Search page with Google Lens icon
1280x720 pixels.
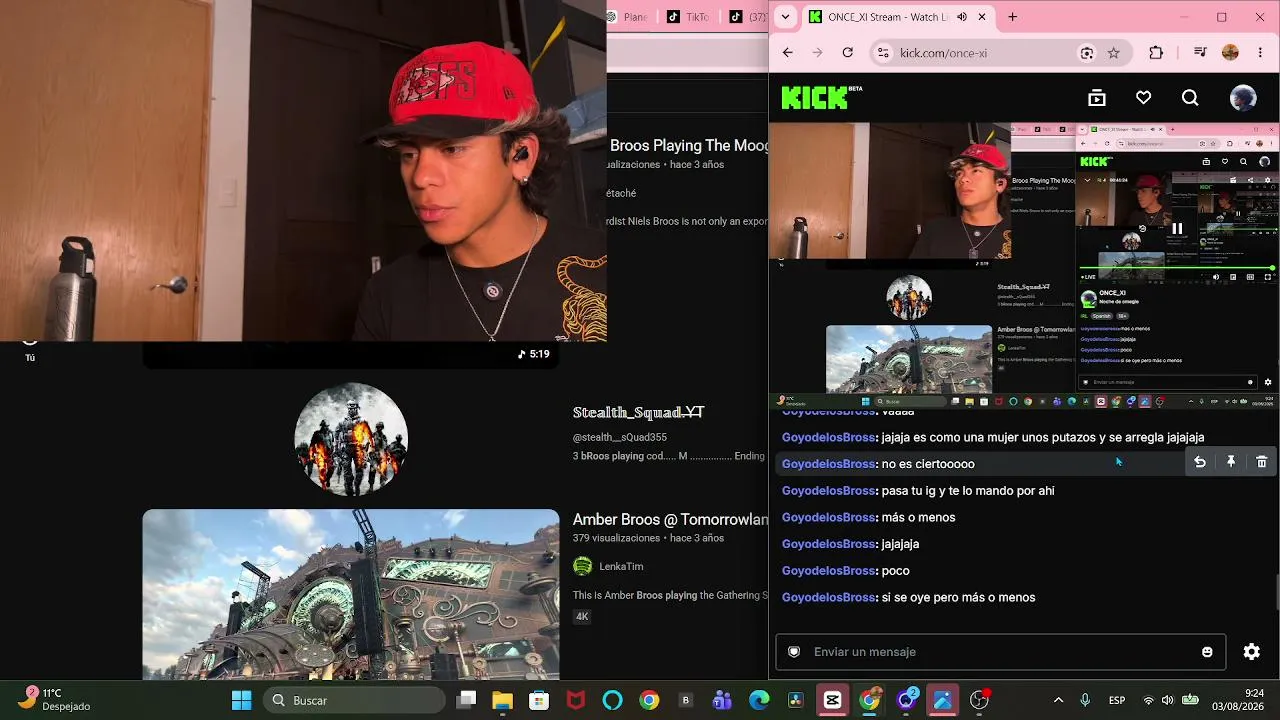point(1087,53)
